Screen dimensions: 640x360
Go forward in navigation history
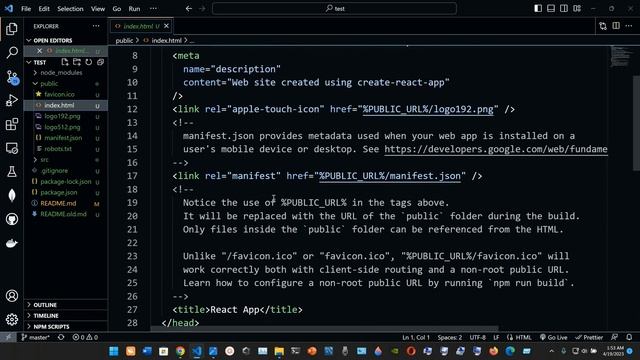tap(202, 9)
